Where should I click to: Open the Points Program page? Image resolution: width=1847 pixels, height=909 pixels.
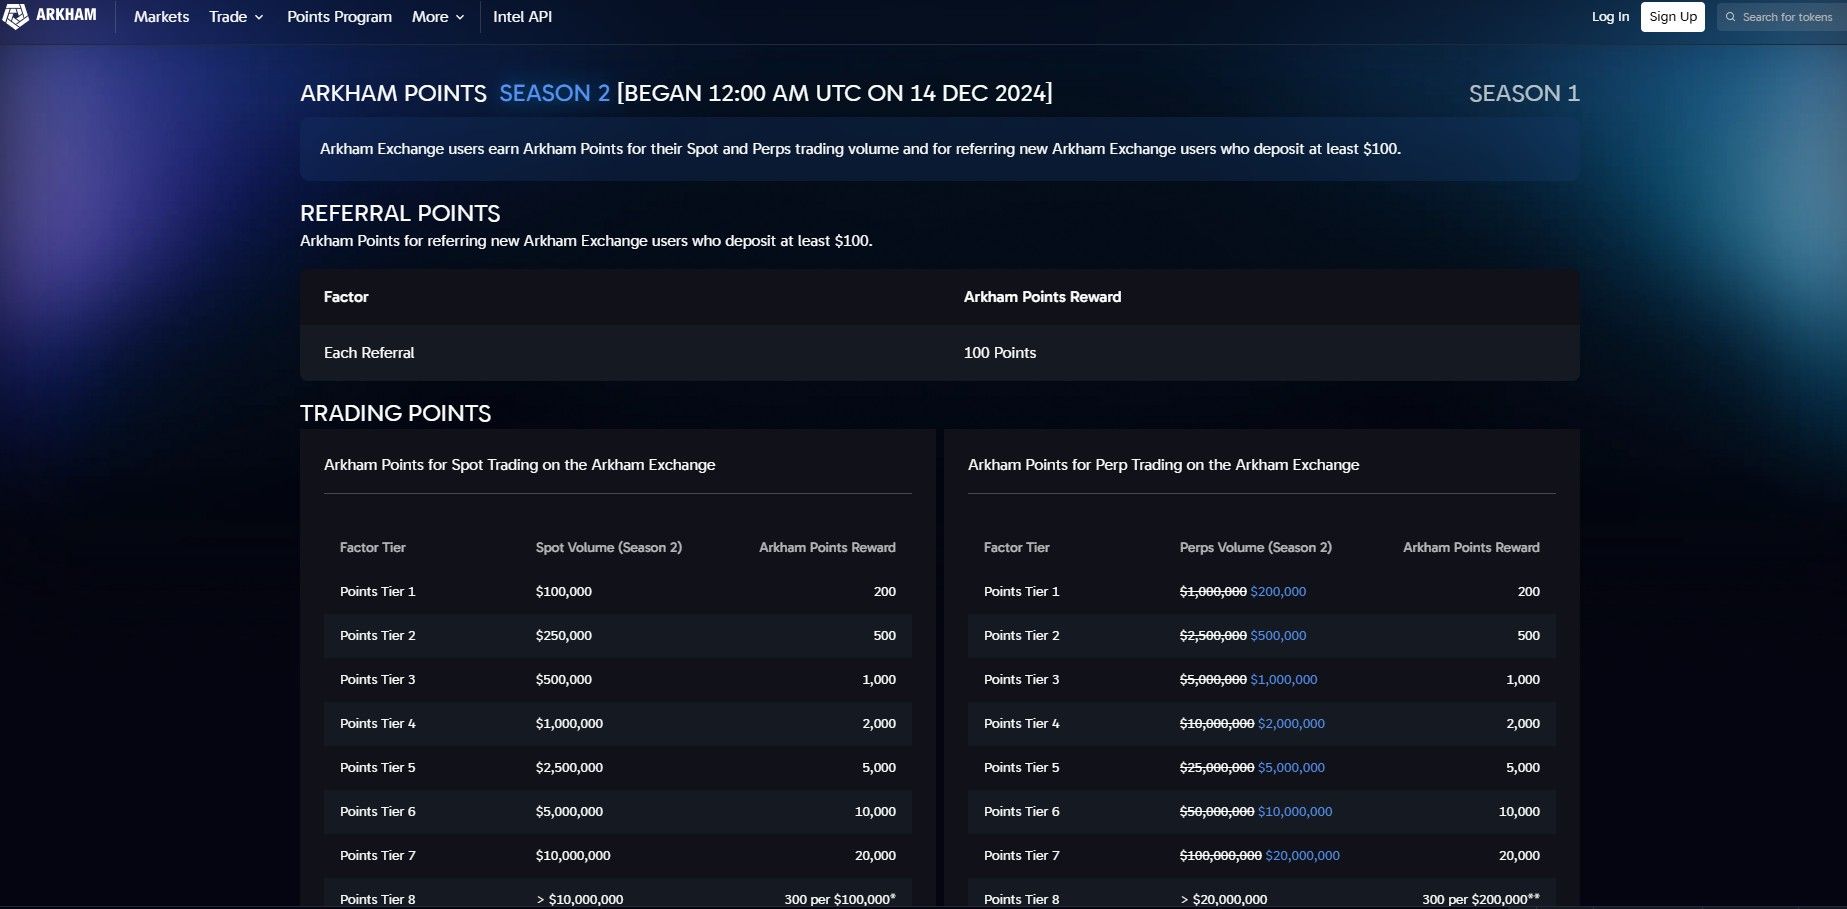(339, 17)
